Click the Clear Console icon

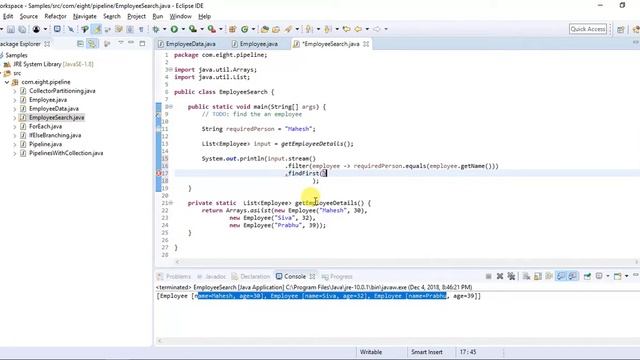tap(527, 276)
